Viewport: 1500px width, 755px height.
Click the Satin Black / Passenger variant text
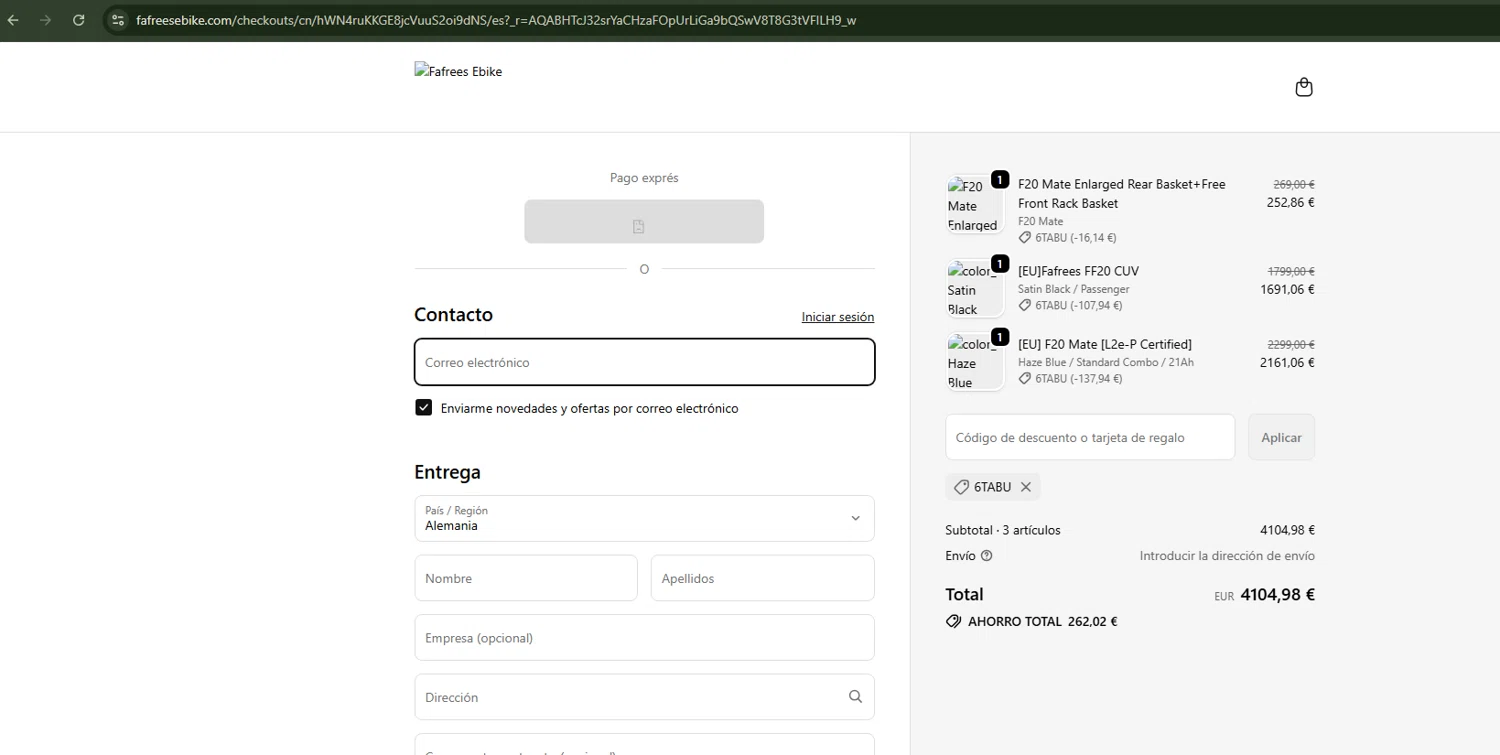tap(1073, 289)
